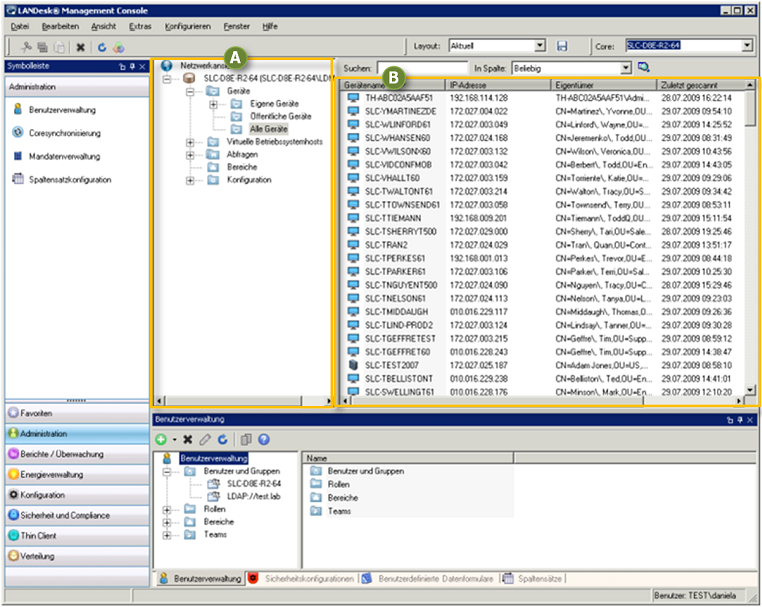Collapse the Geräte tree node
This screenshot has width=762, height=607.
[190, 91]
